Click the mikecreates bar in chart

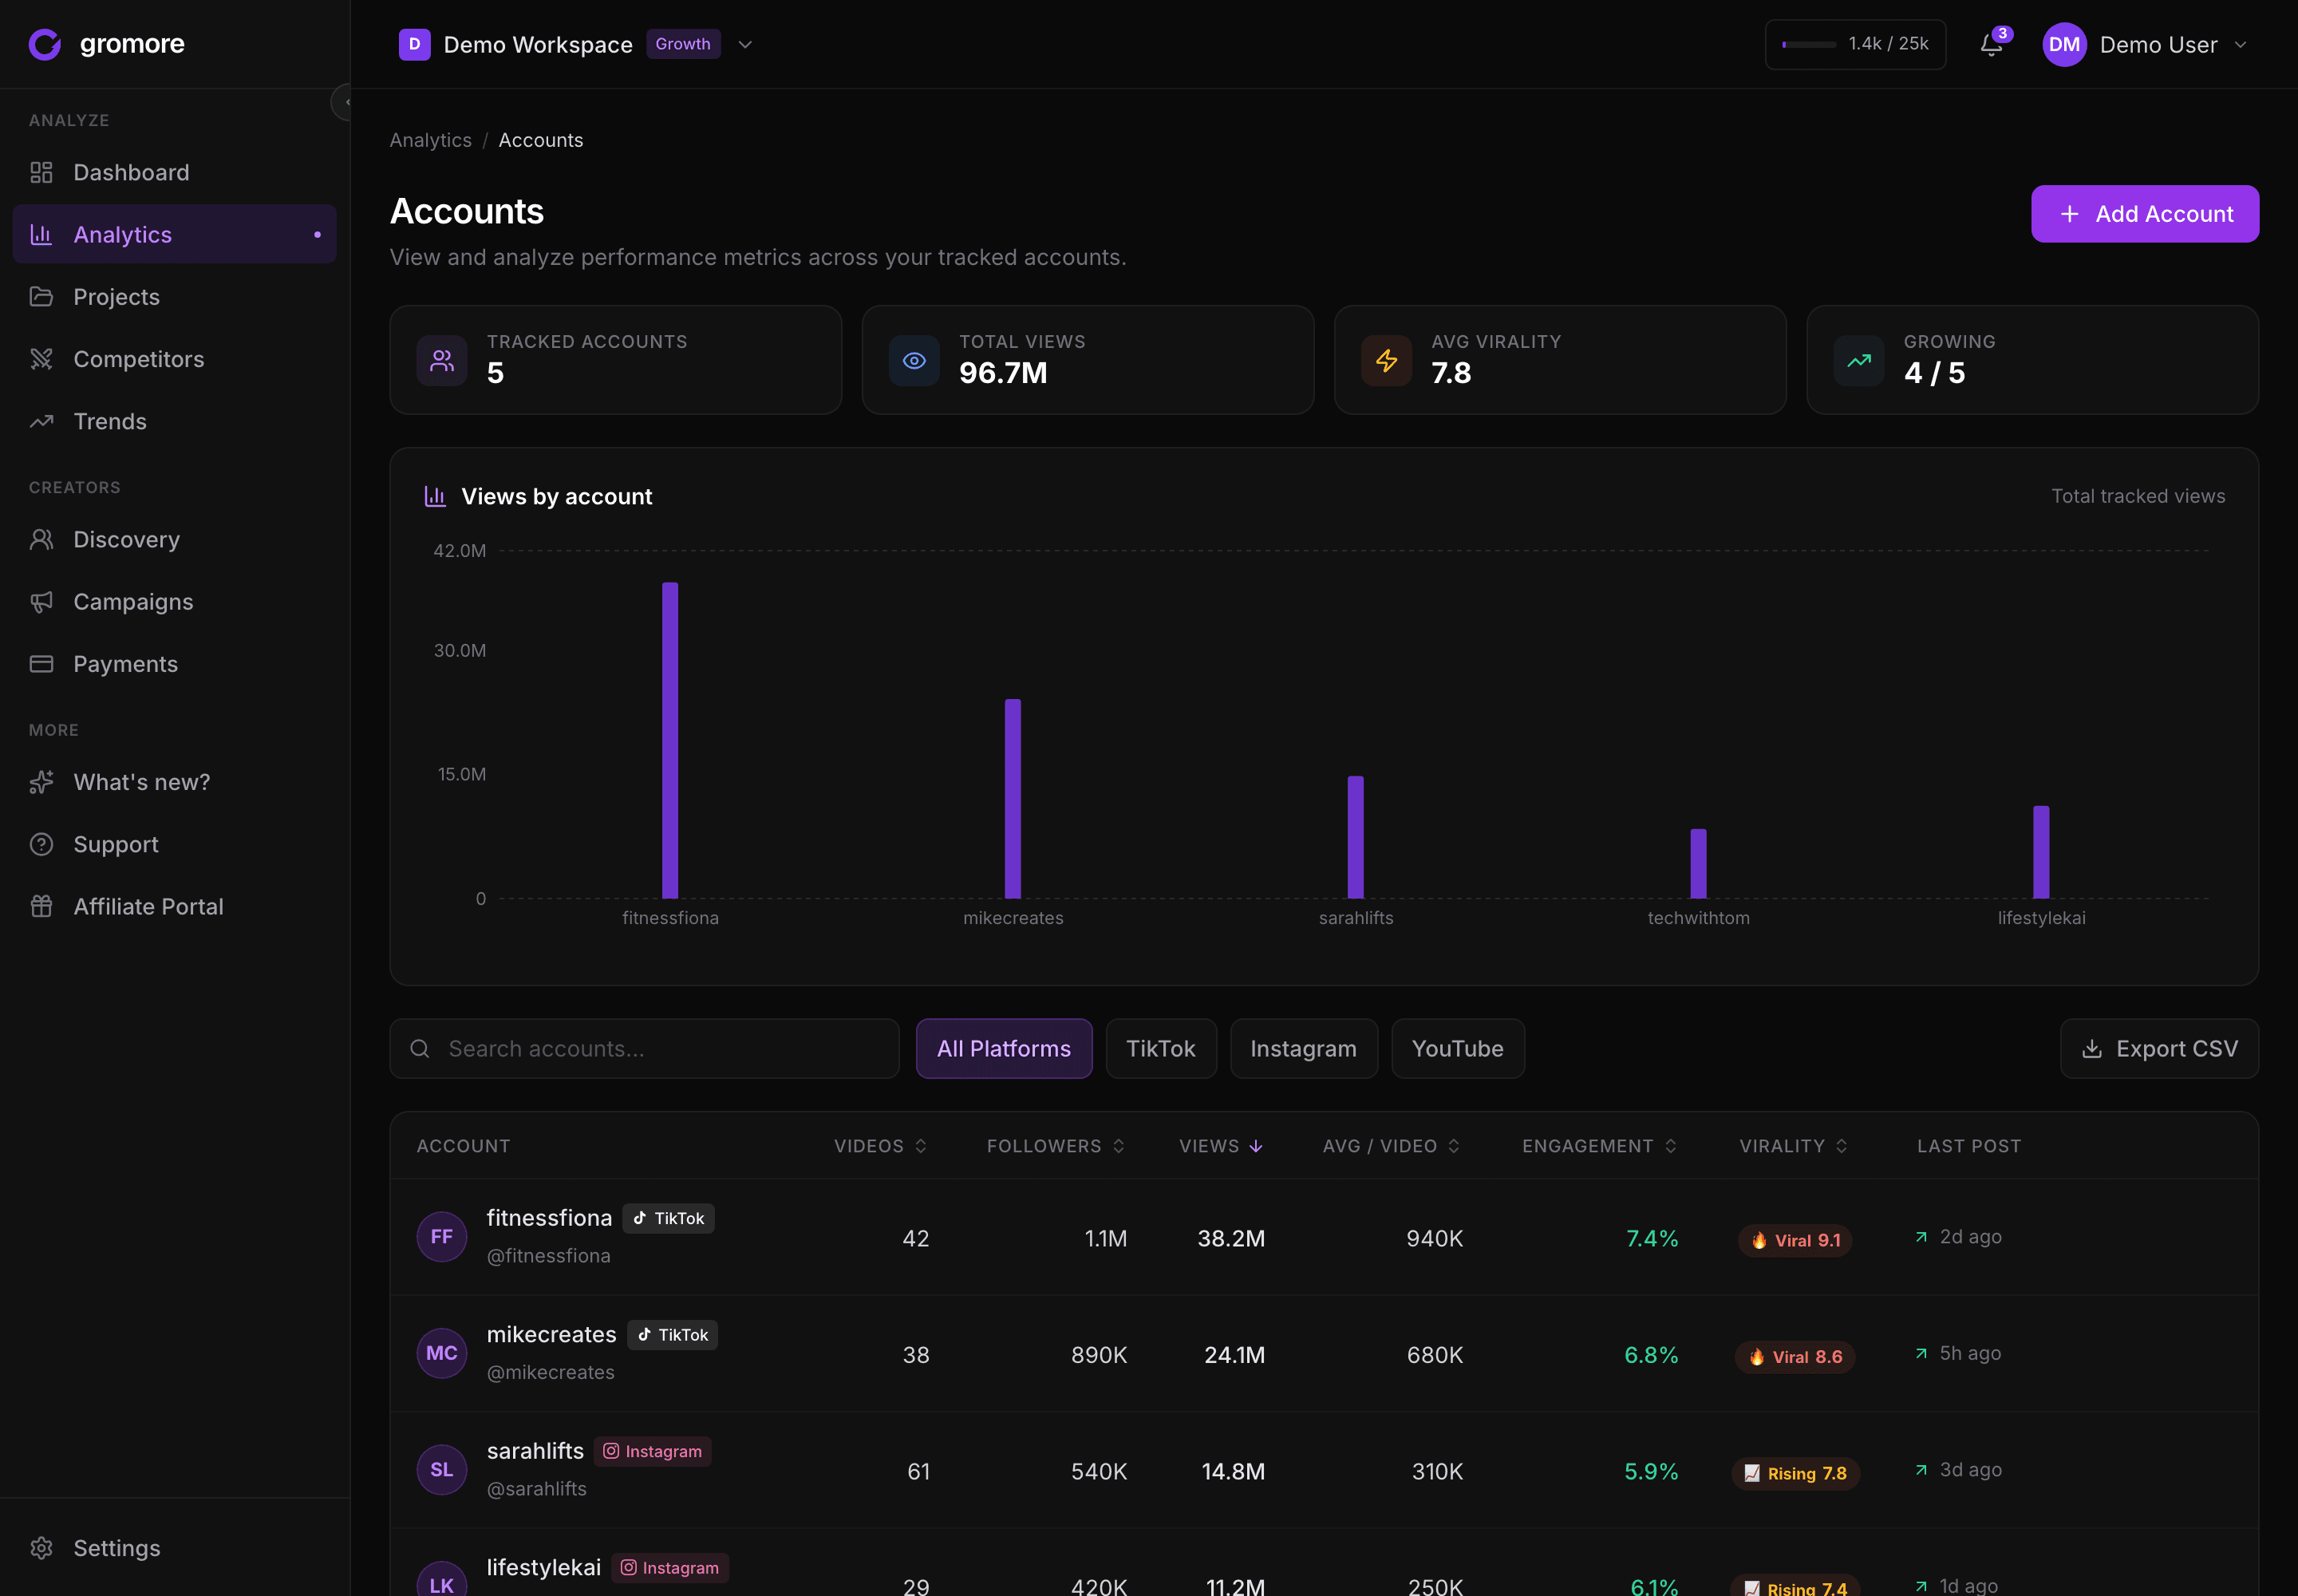tap(1013, 798)
